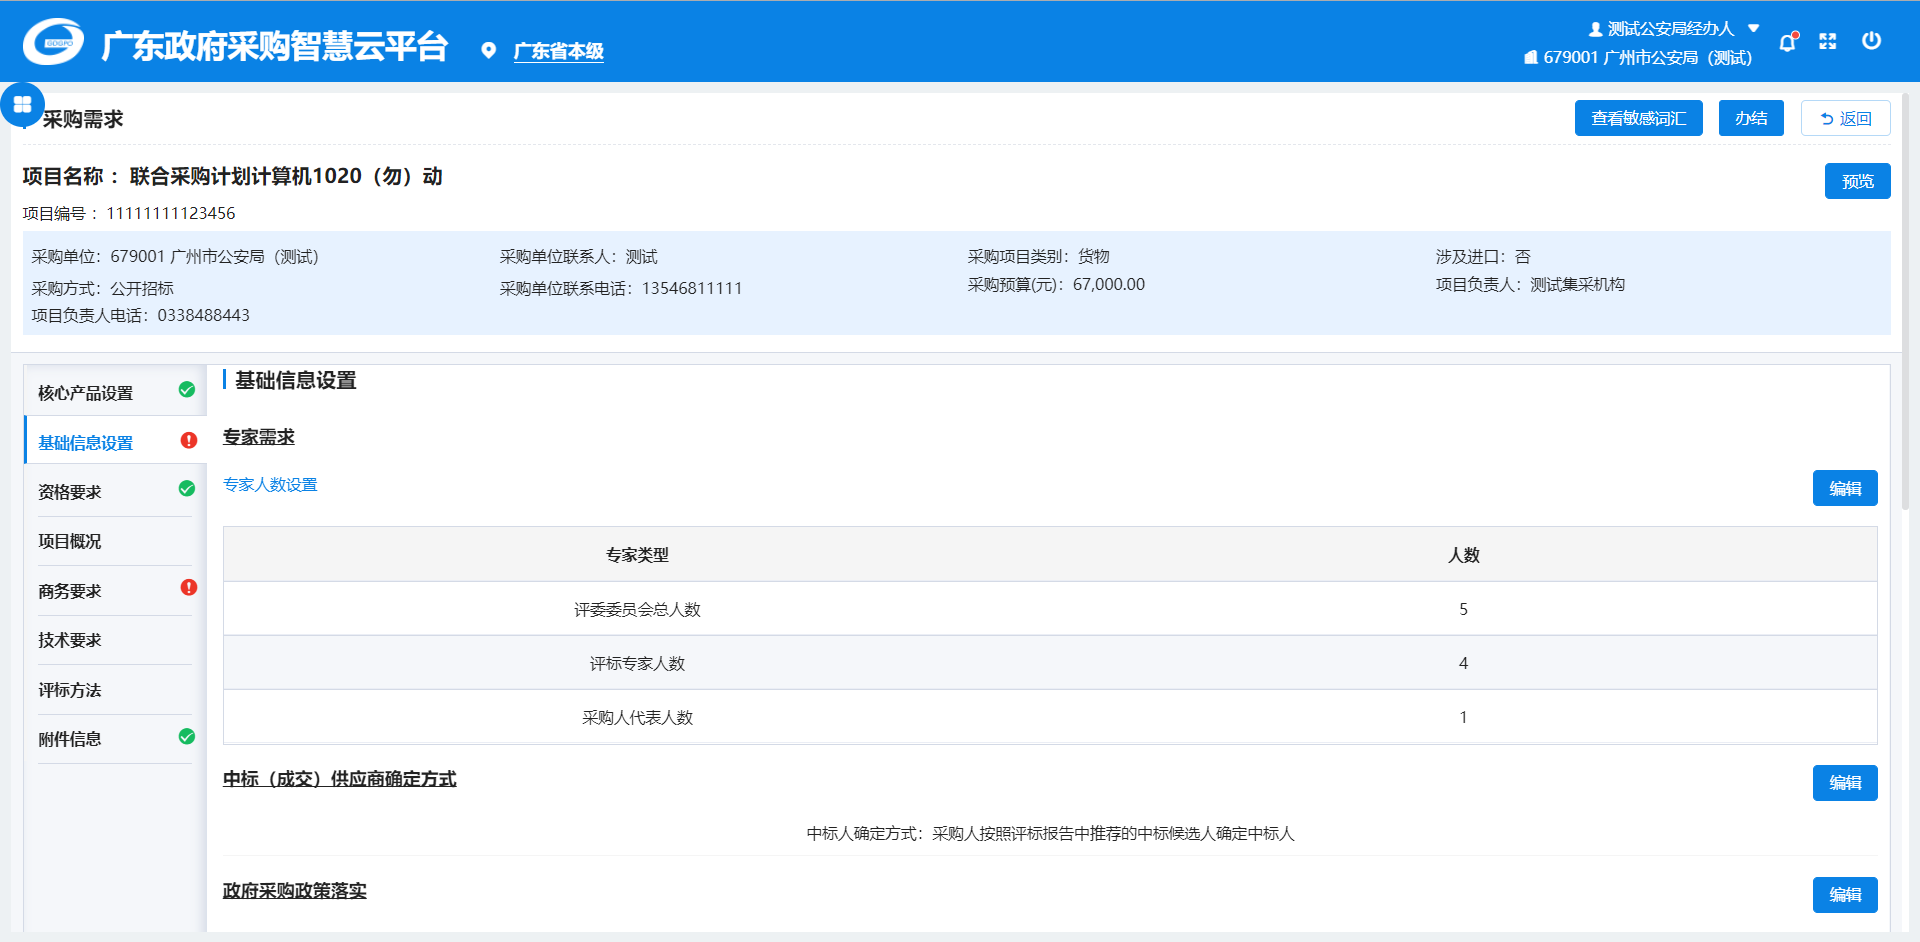Click red warning icon beside 商务要求
Viewport: 1920px width, 942px height.
click(188, 588)
